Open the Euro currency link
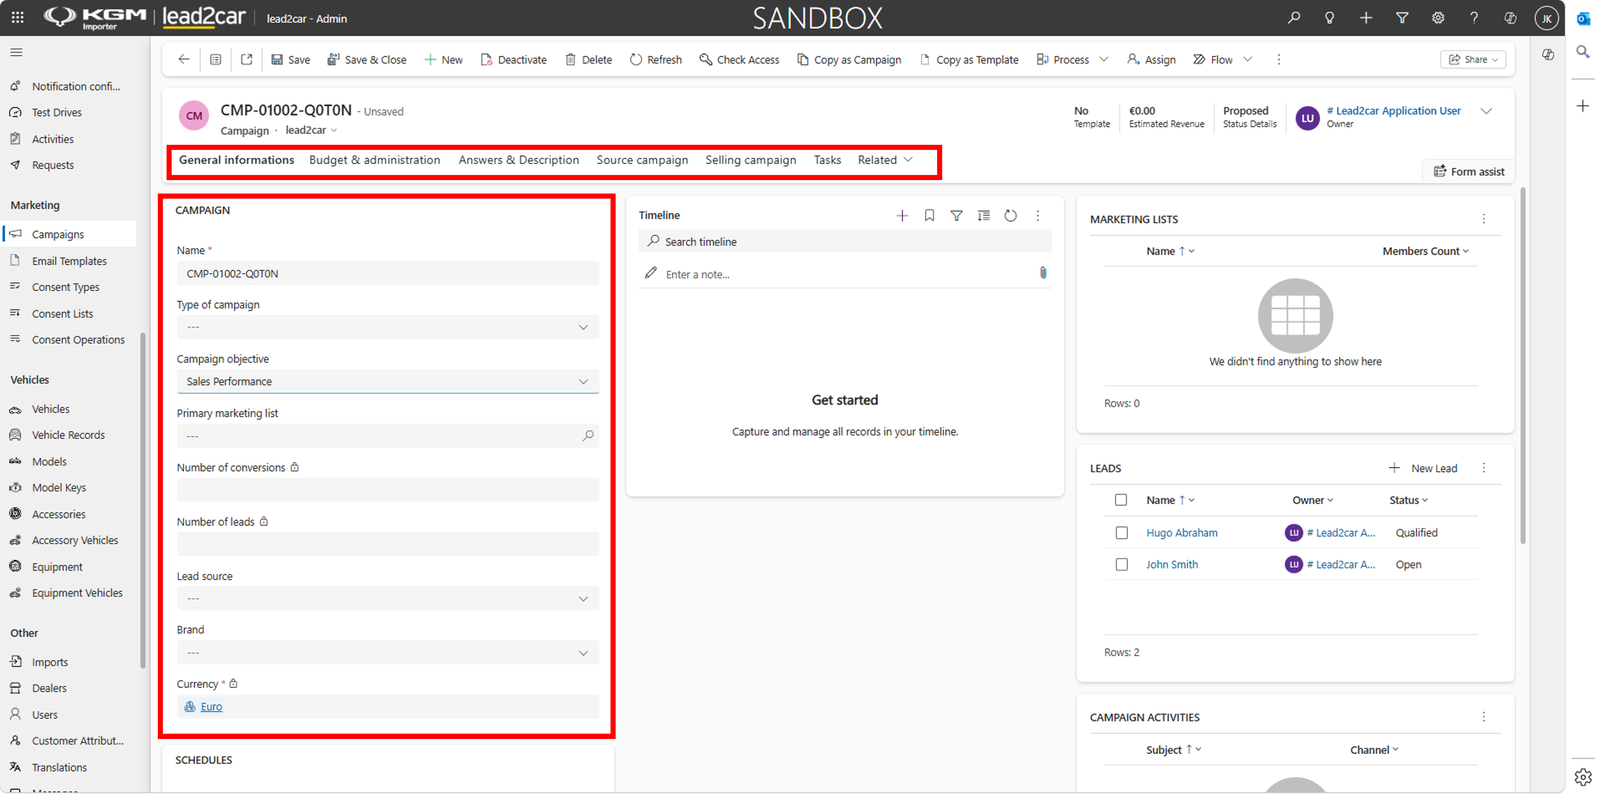 click(x=211, y=707)
